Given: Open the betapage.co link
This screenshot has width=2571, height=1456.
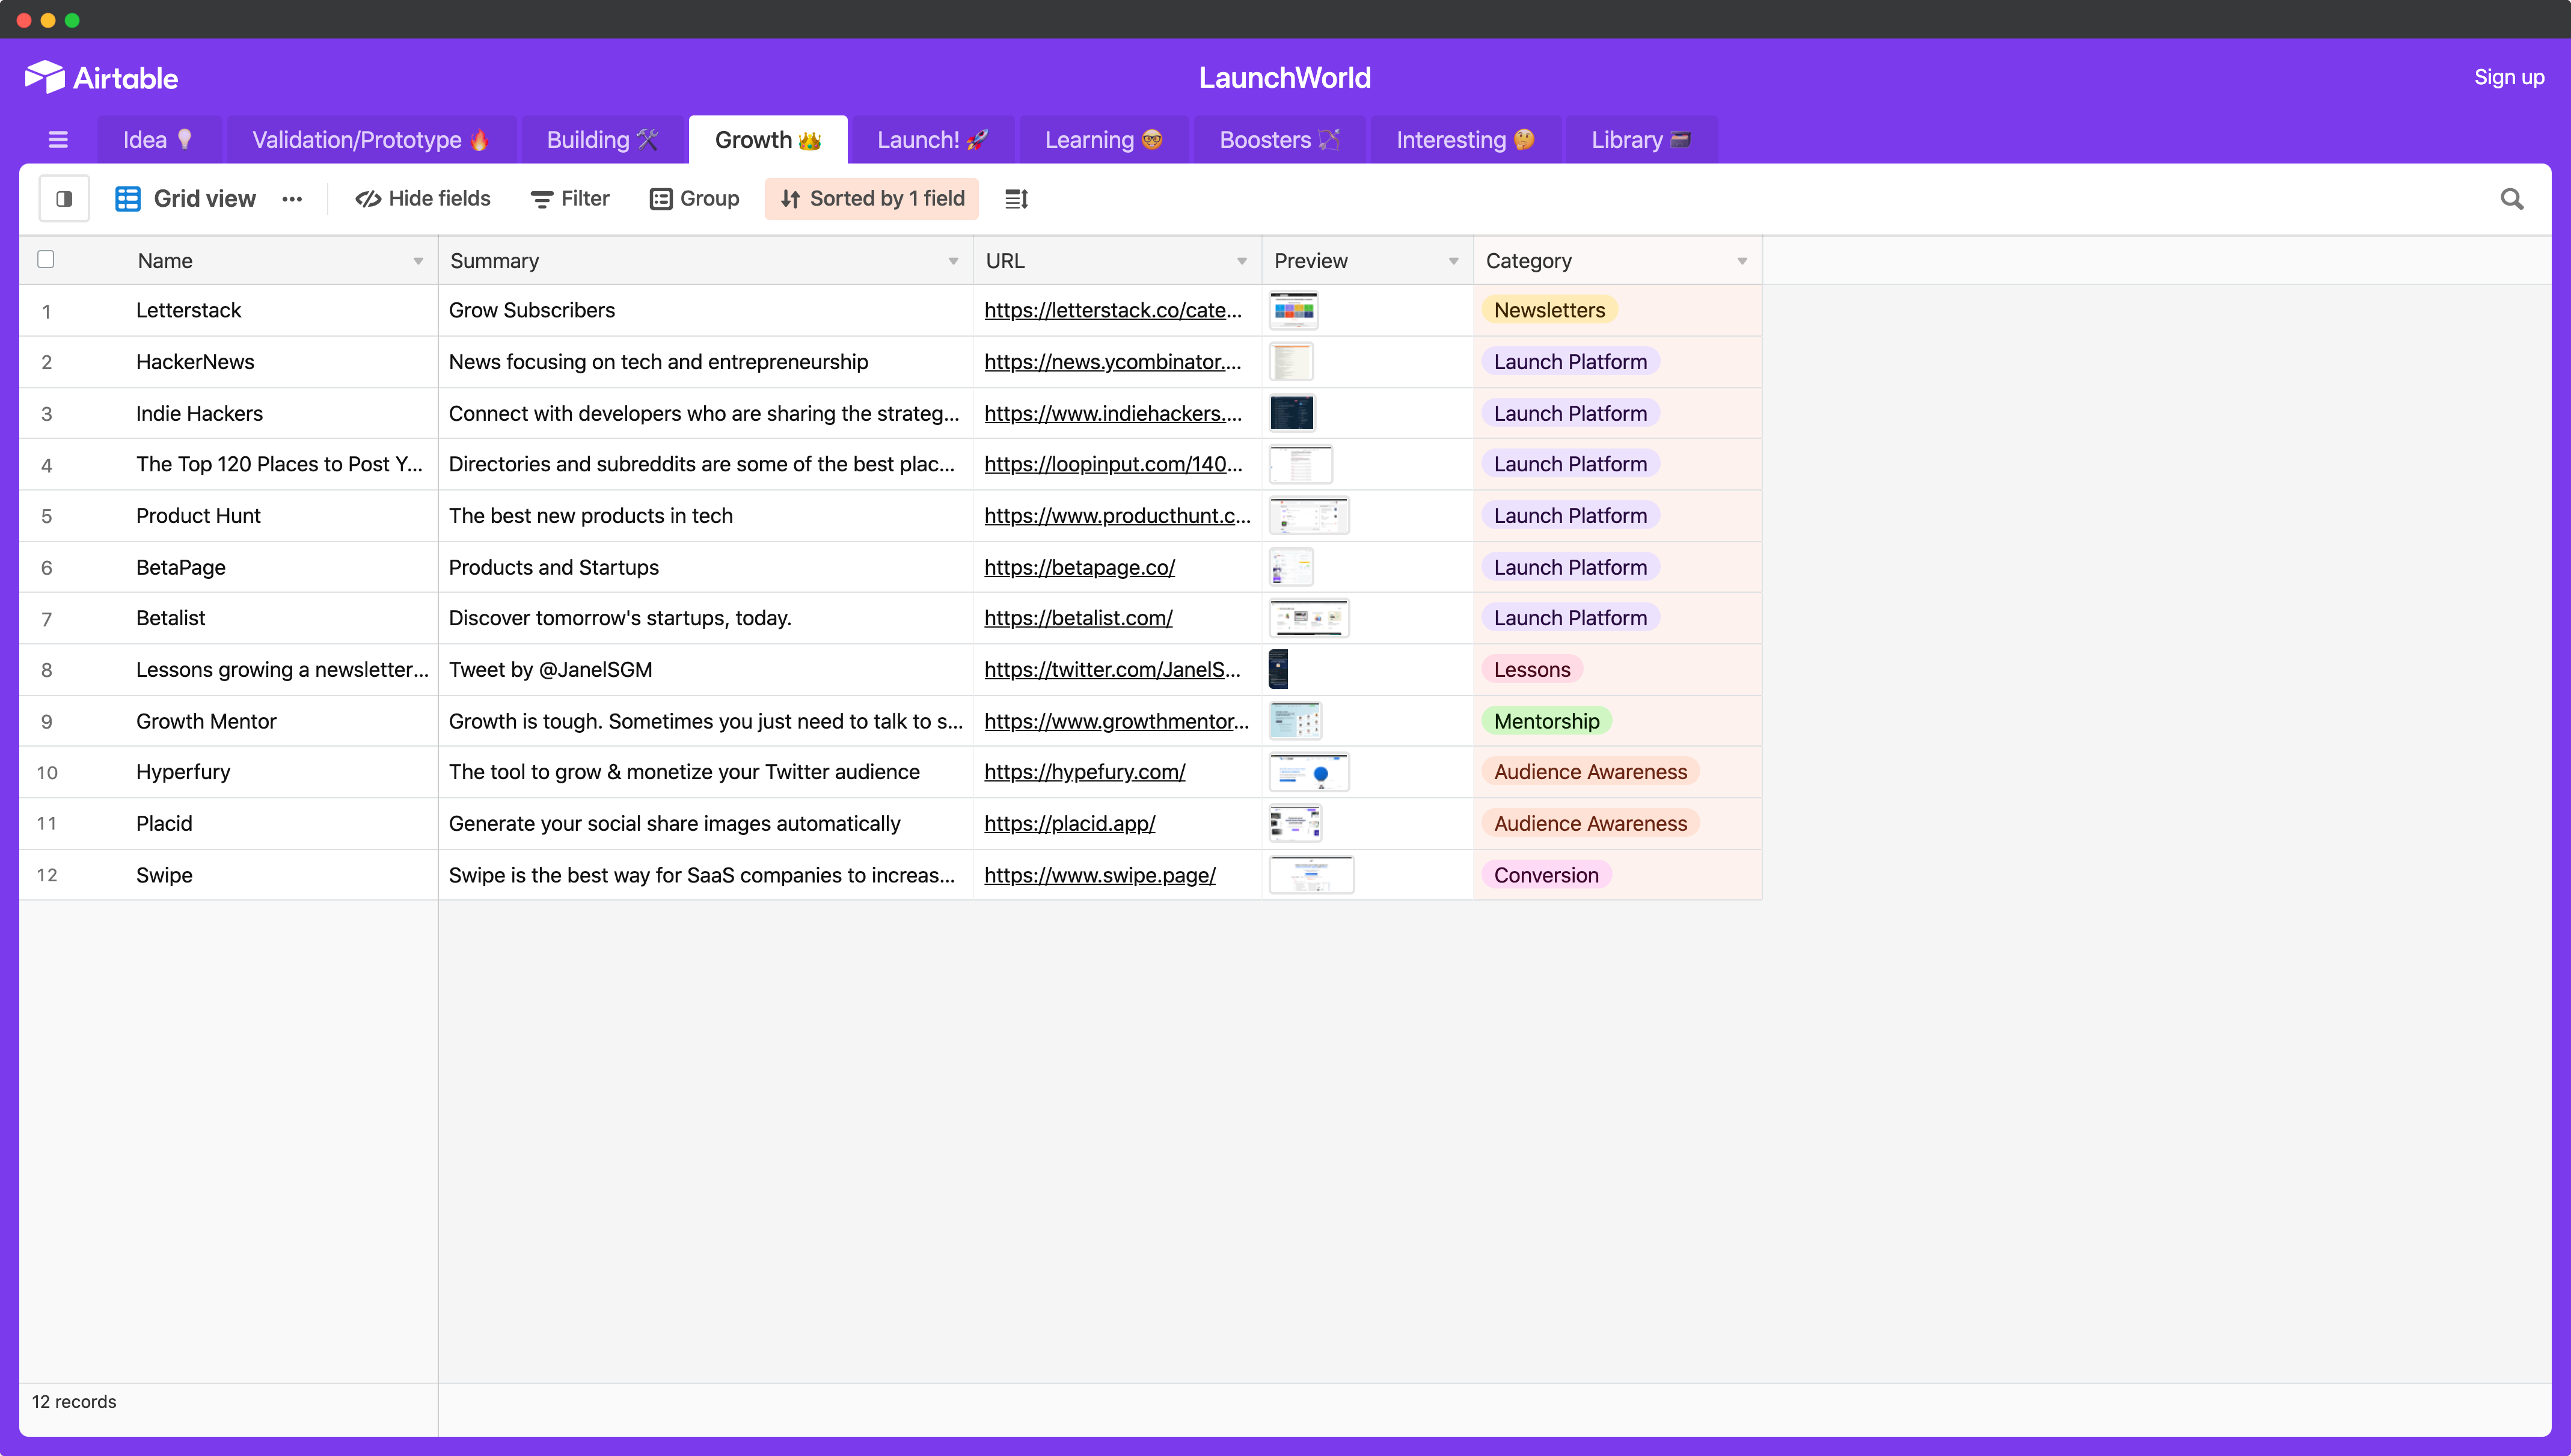Looking at the screenshot, I should click(1079, 567).
